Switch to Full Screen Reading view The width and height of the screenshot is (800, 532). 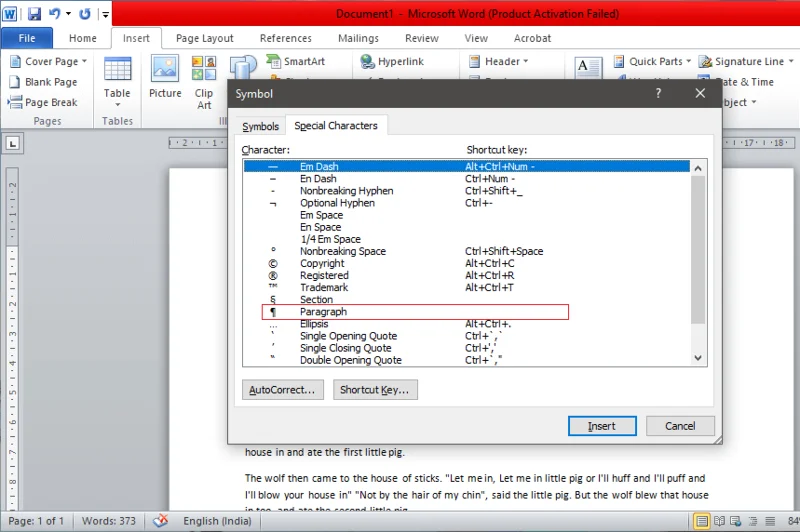719,521
